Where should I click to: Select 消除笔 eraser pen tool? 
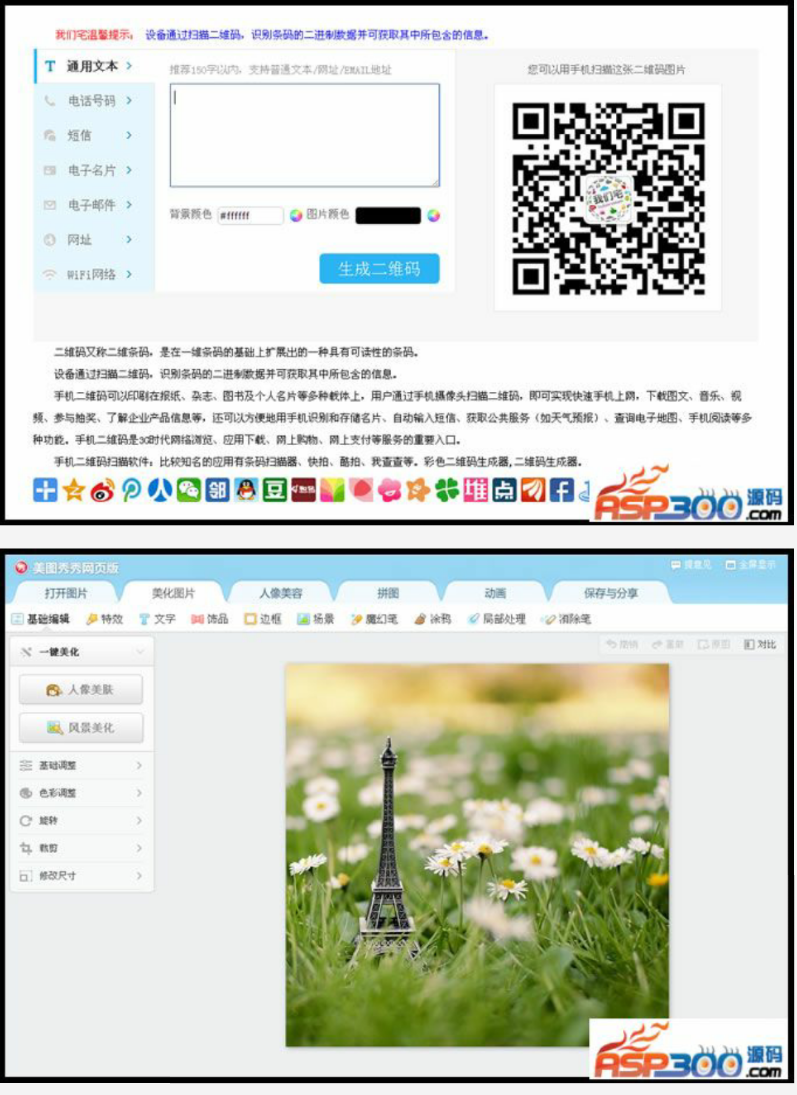coord(567,619)
